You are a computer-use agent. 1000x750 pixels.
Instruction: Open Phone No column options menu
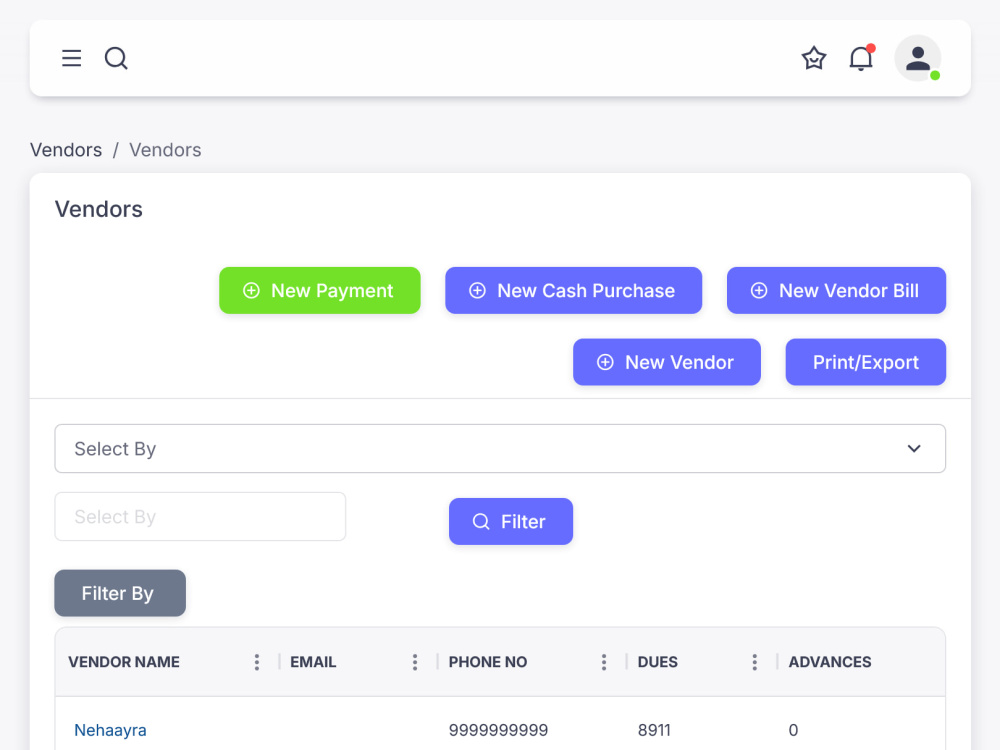coord(604,662)
